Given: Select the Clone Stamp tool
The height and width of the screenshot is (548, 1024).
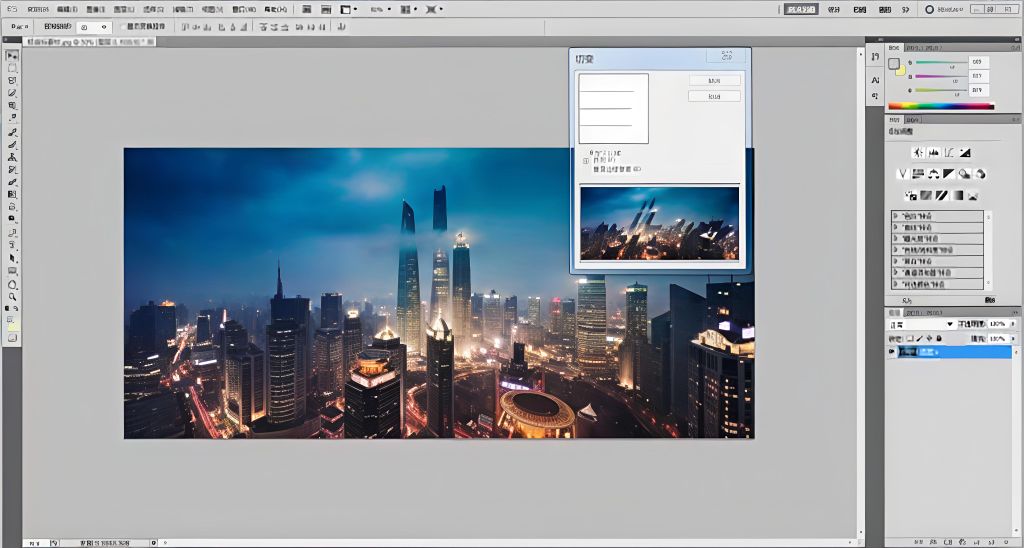Looking at the screenshot, I should tap(12, 157).
